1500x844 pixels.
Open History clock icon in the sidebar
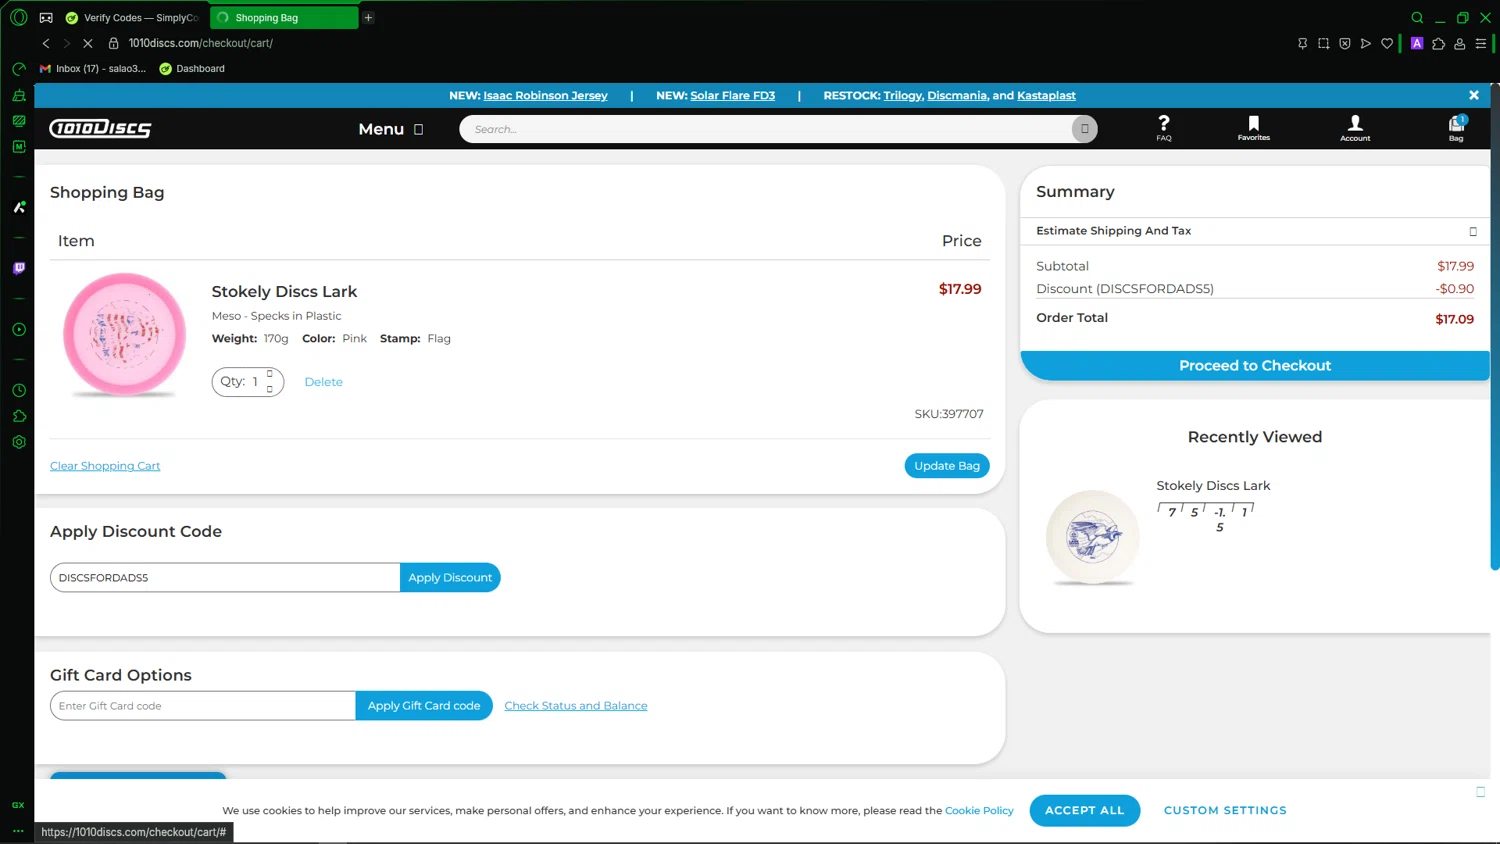point(18,390)
